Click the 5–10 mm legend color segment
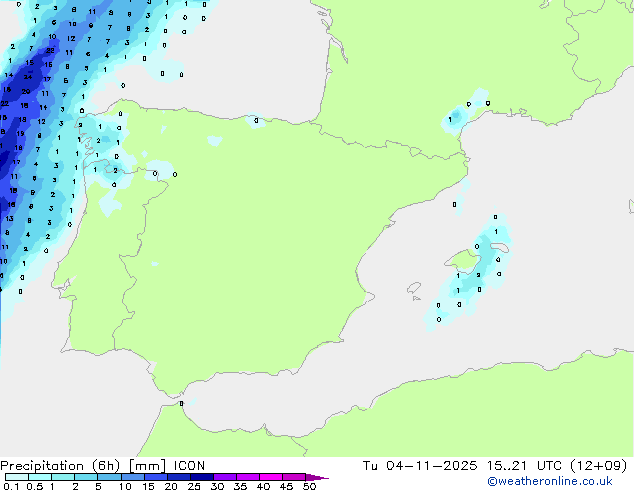 point(109,477)
